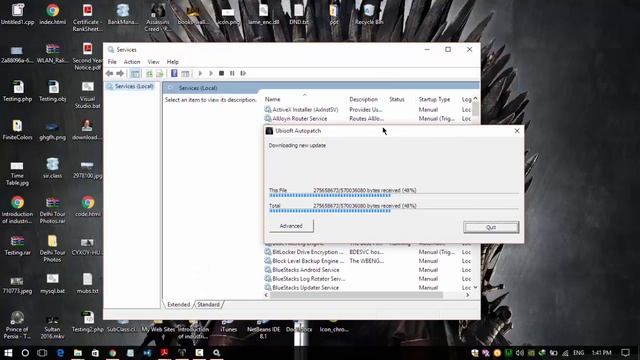640x360 pixels.
Task: Click the Restart Service icon
Action: pyautogui.click(x=243, y=73)
